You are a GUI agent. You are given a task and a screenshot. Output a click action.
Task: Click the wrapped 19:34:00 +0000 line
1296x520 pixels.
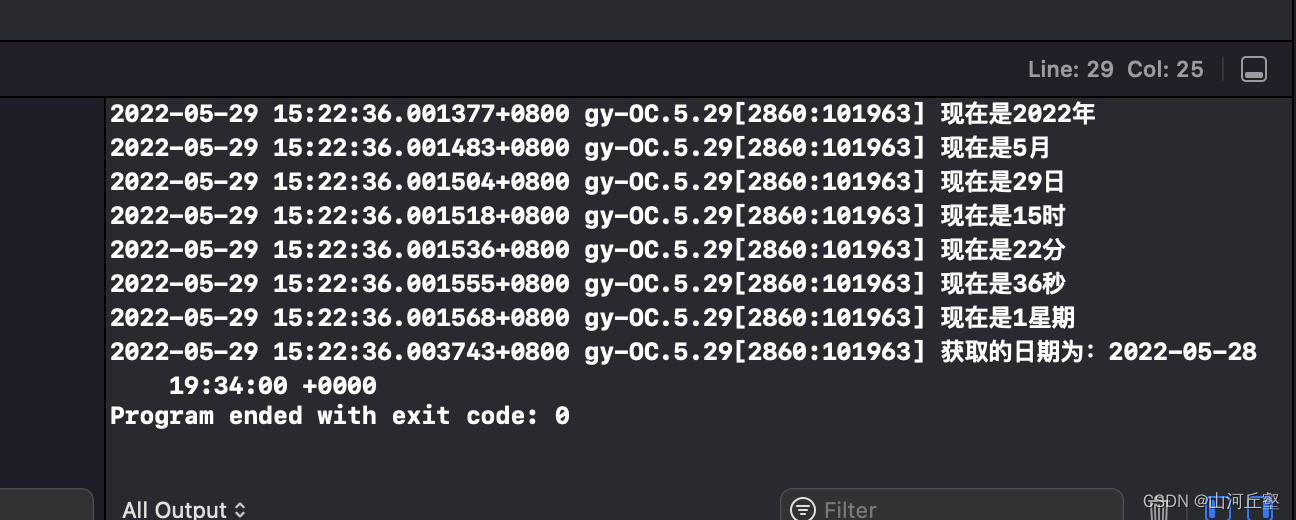[272, 385]
